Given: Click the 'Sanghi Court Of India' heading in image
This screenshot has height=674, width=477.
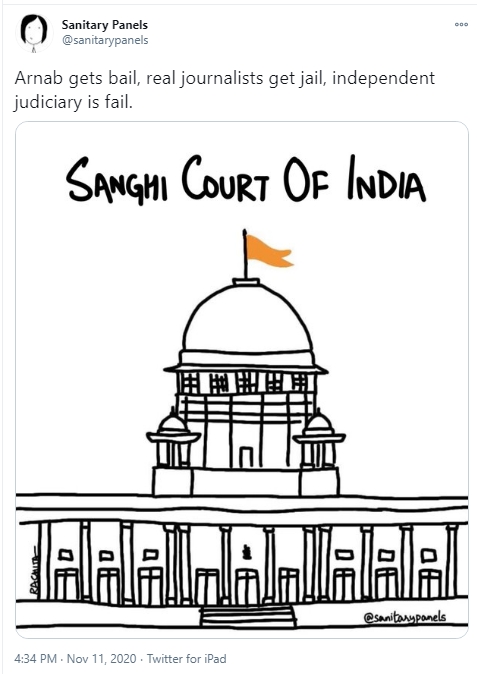Looking at the screenshot, I should [246, 179].
